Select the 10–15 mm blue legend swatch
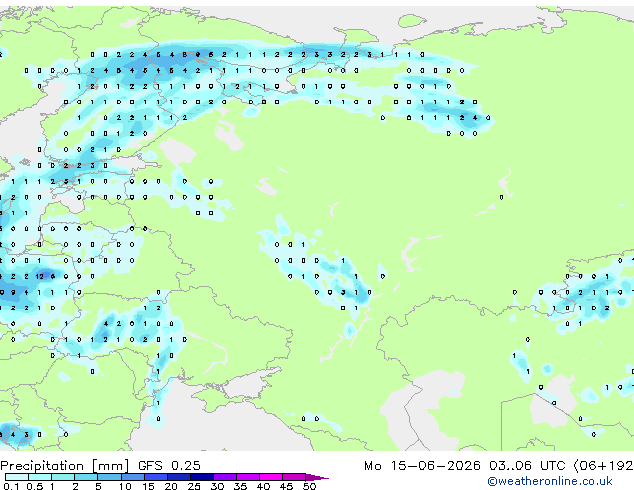 click(x=133, y=477)
